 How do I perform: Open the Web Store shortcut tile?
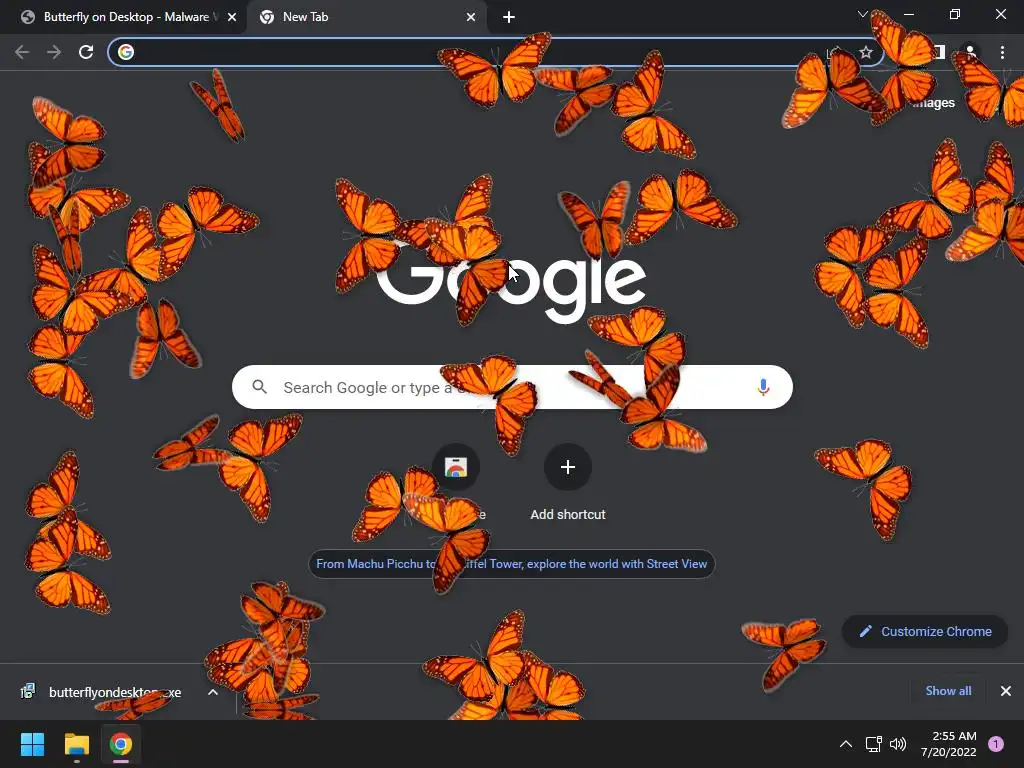tap(456, 467)
